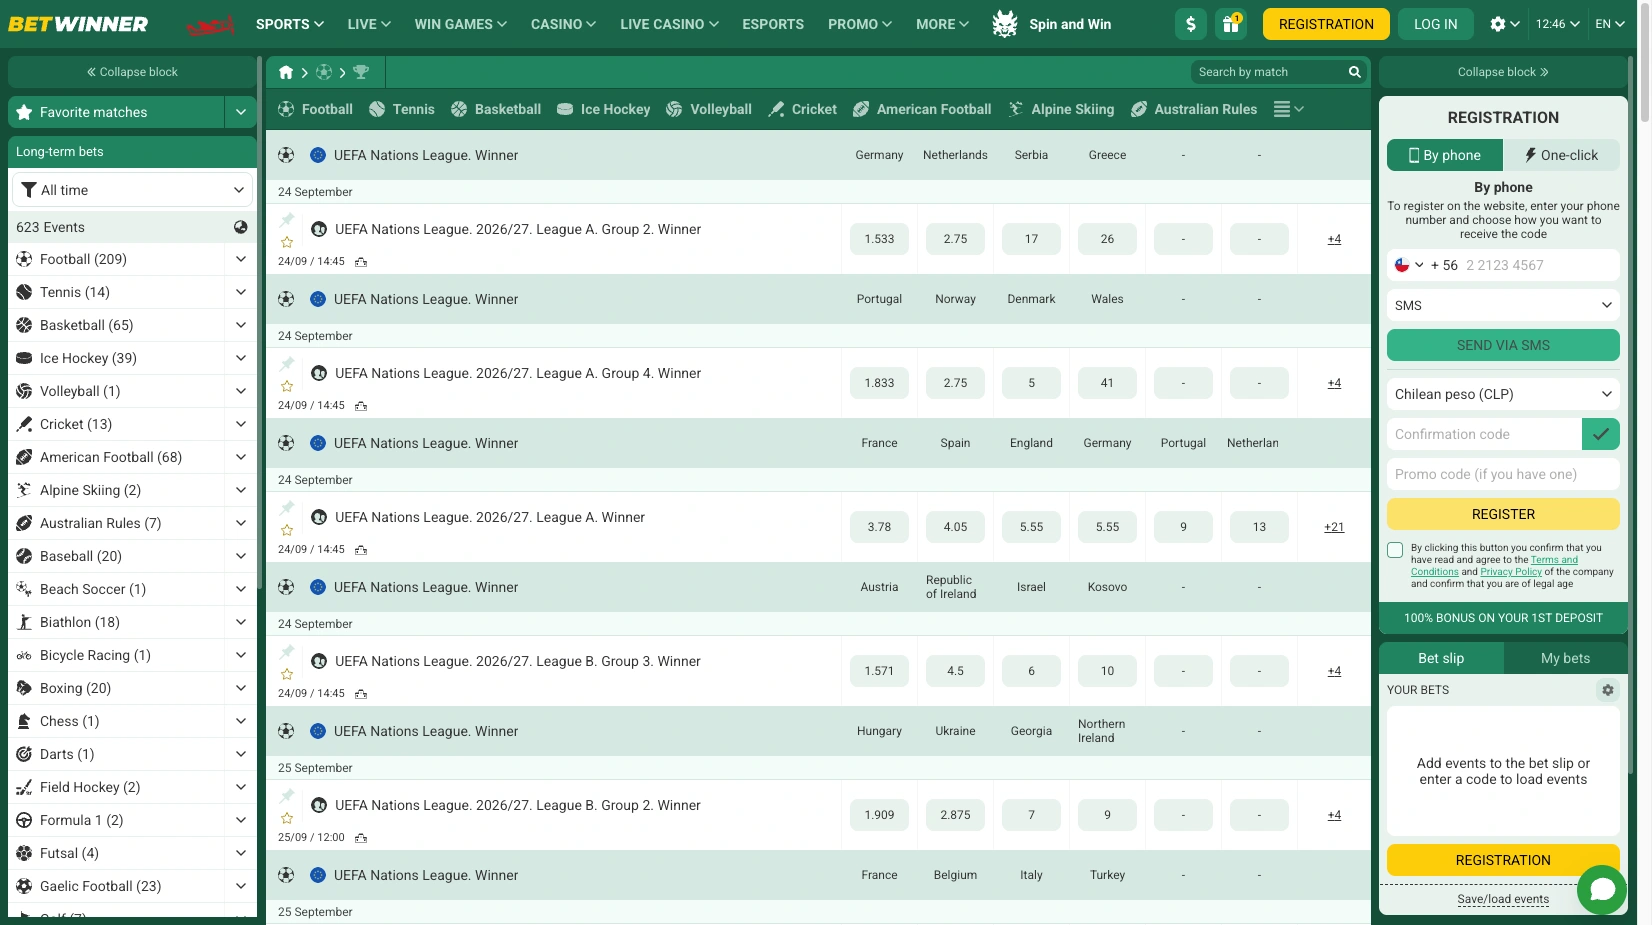Click SEND VIA SMS button
The height and width of the screenshot is (925, 1652).
coord(1503,345)
